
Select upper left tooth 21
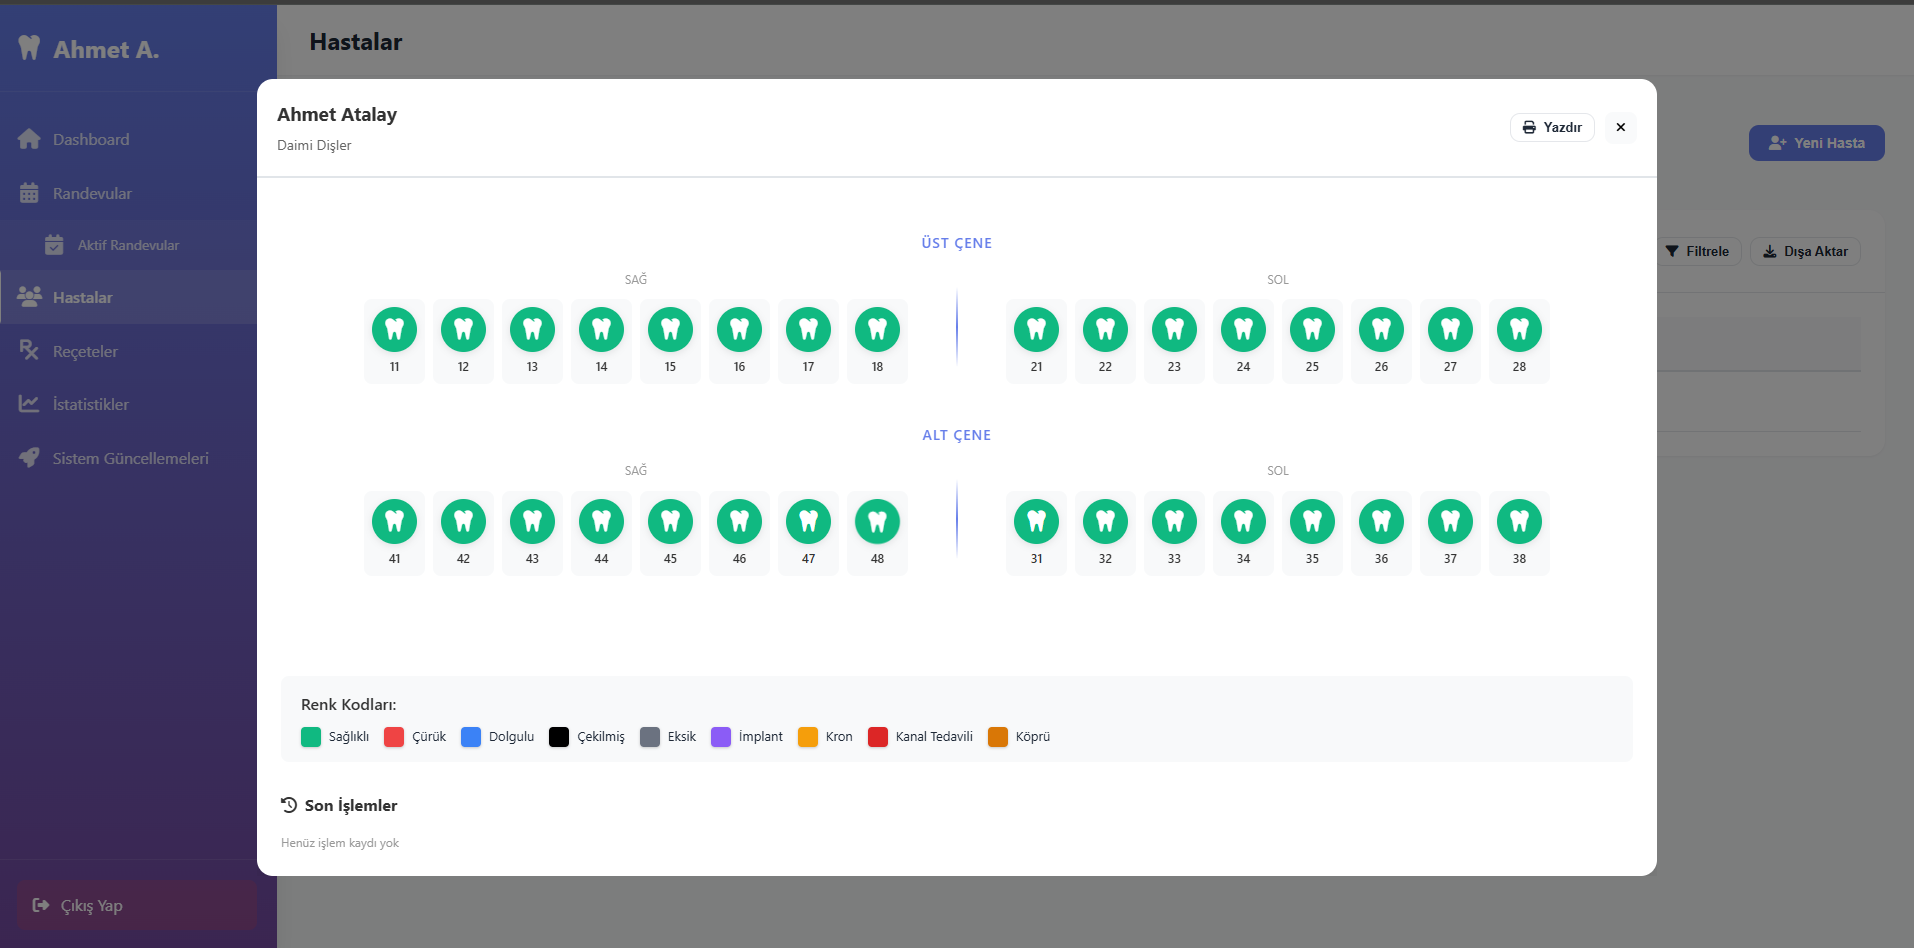[x=1036, y=340]
